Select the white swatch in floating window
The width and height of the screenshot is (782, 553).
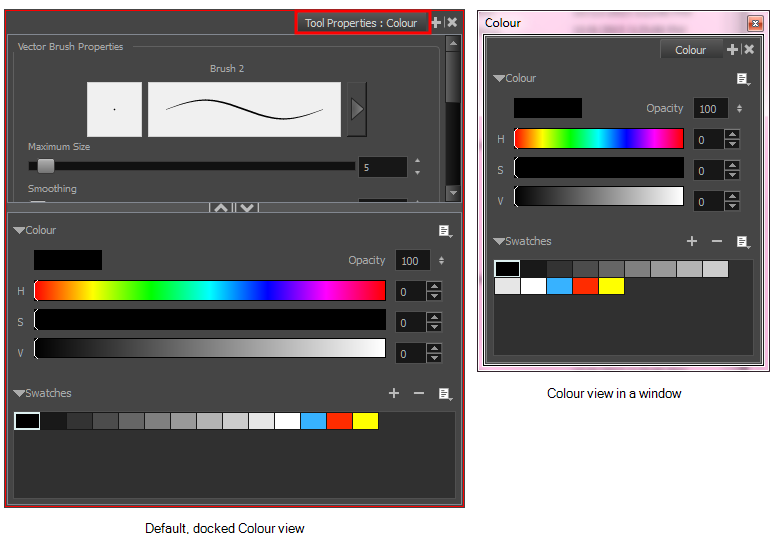(x=533, y=286)
